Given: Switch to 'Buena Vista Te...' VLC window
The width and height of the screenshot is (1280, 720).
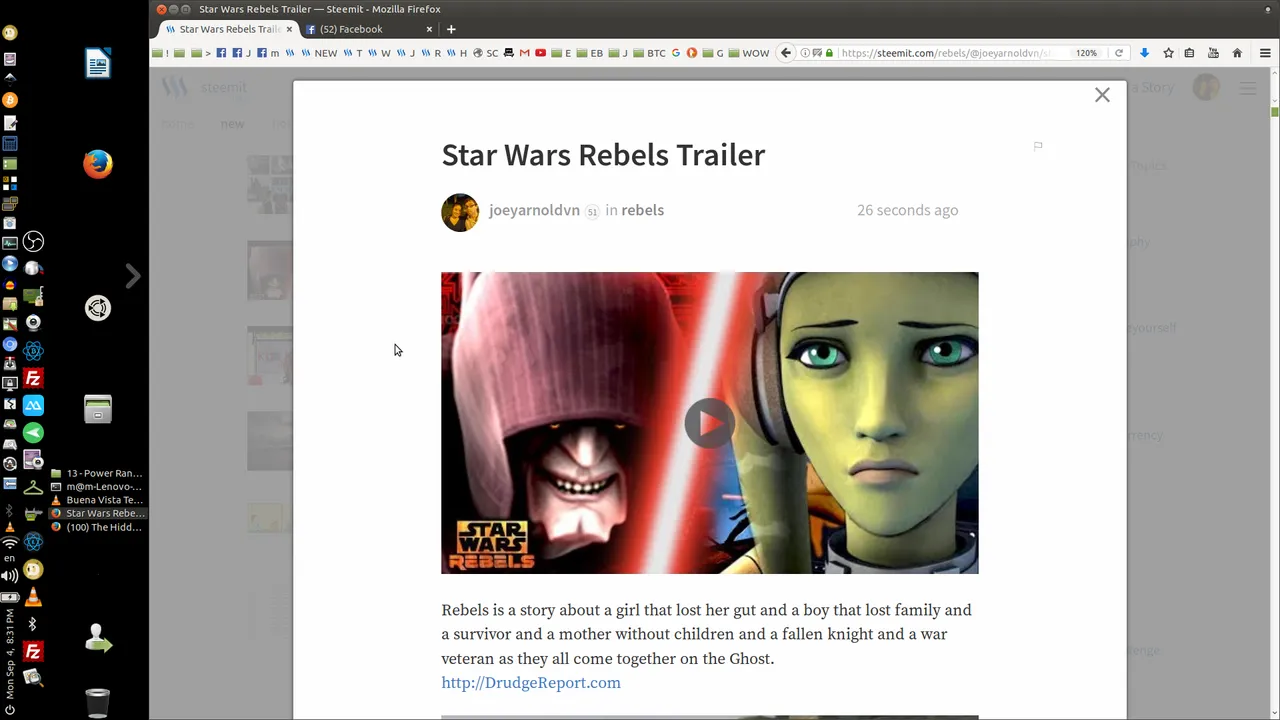Looking at the screenshot, I should click(97, 500).
